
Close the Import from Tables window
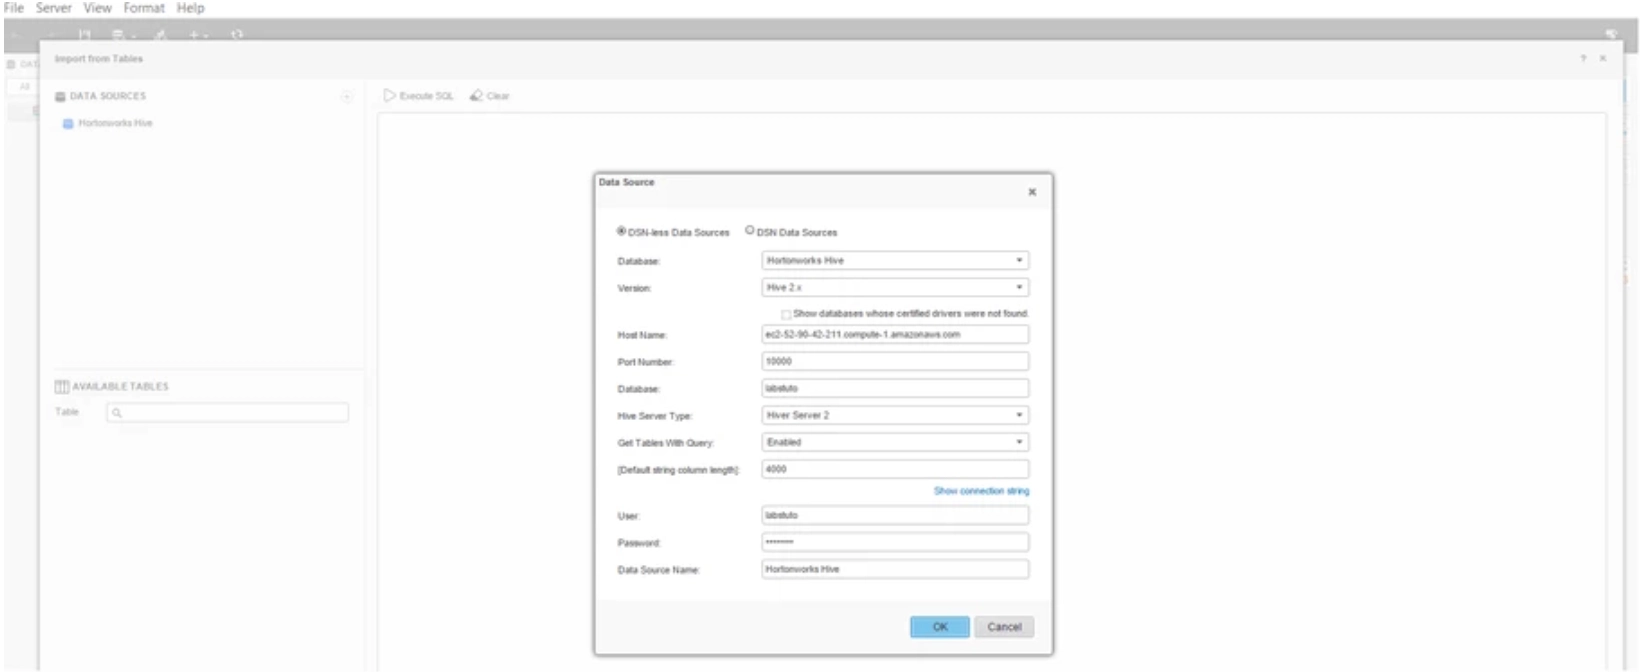[x=1603, y=59]
